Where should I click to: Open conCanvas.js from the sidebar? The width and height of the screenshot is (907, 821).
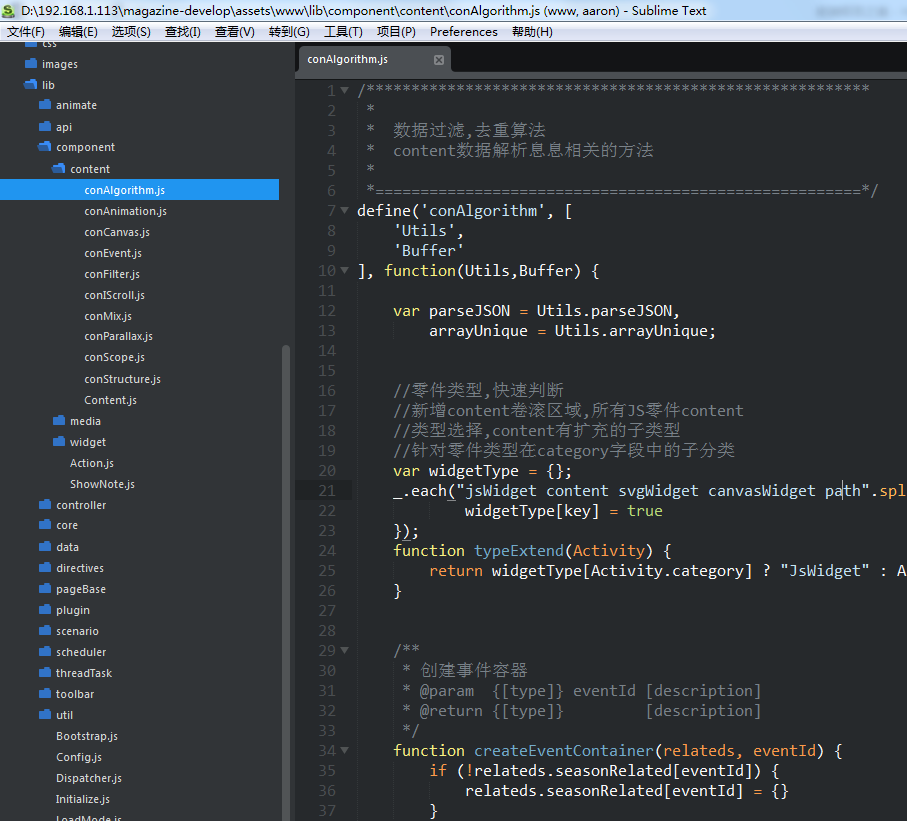coord(117,232)
